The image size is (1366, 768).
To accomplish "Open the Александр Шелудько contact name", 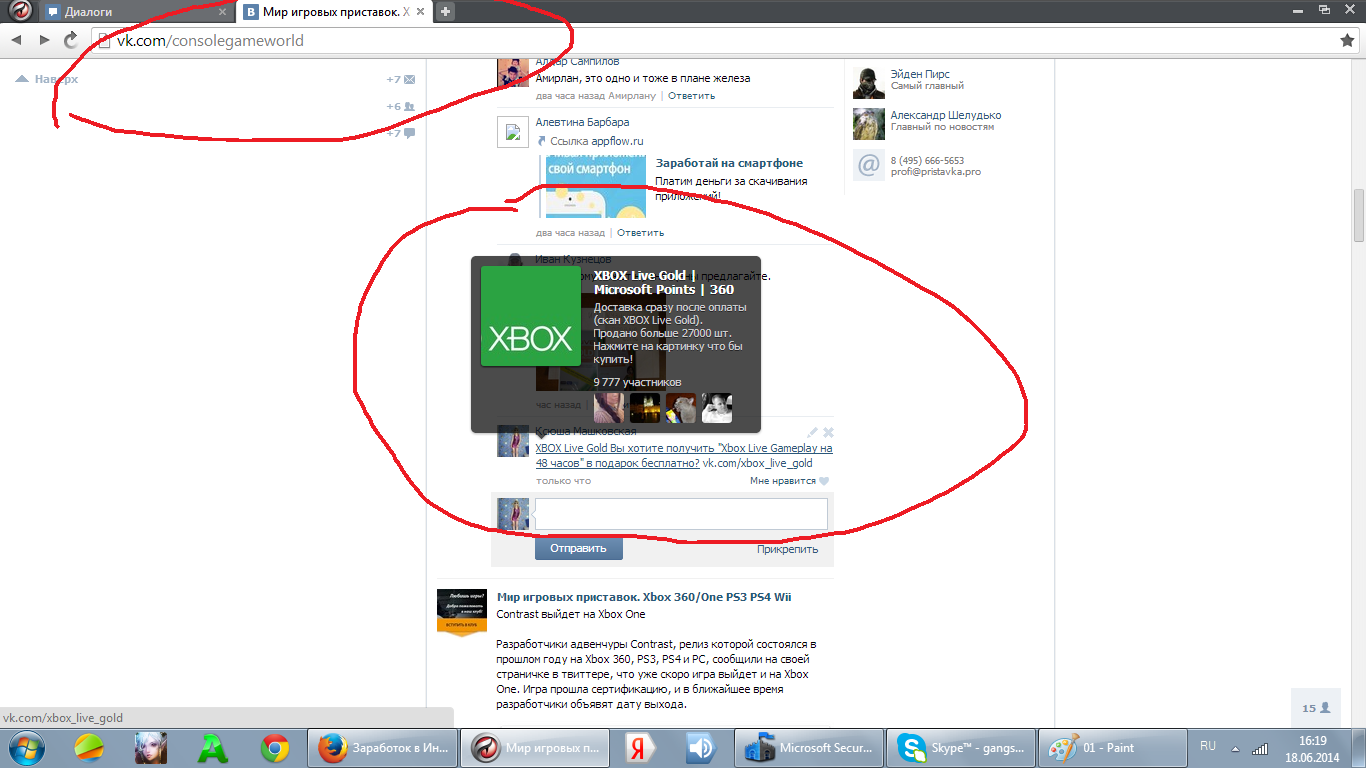I will pyautogui.click(x=946, y=115).
